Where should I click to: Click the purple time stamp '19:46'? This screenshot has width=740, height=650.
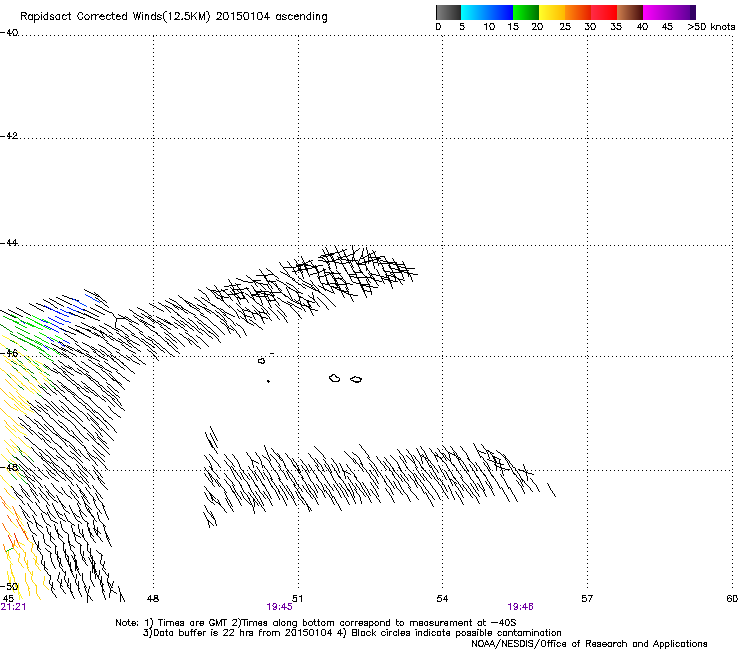[x=521, y=607]
